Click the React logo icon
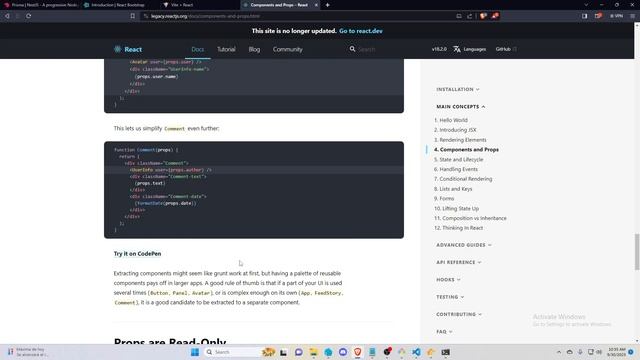Viewport: 640px width, 360px height. pyautogui.click(x=118, y=49)
